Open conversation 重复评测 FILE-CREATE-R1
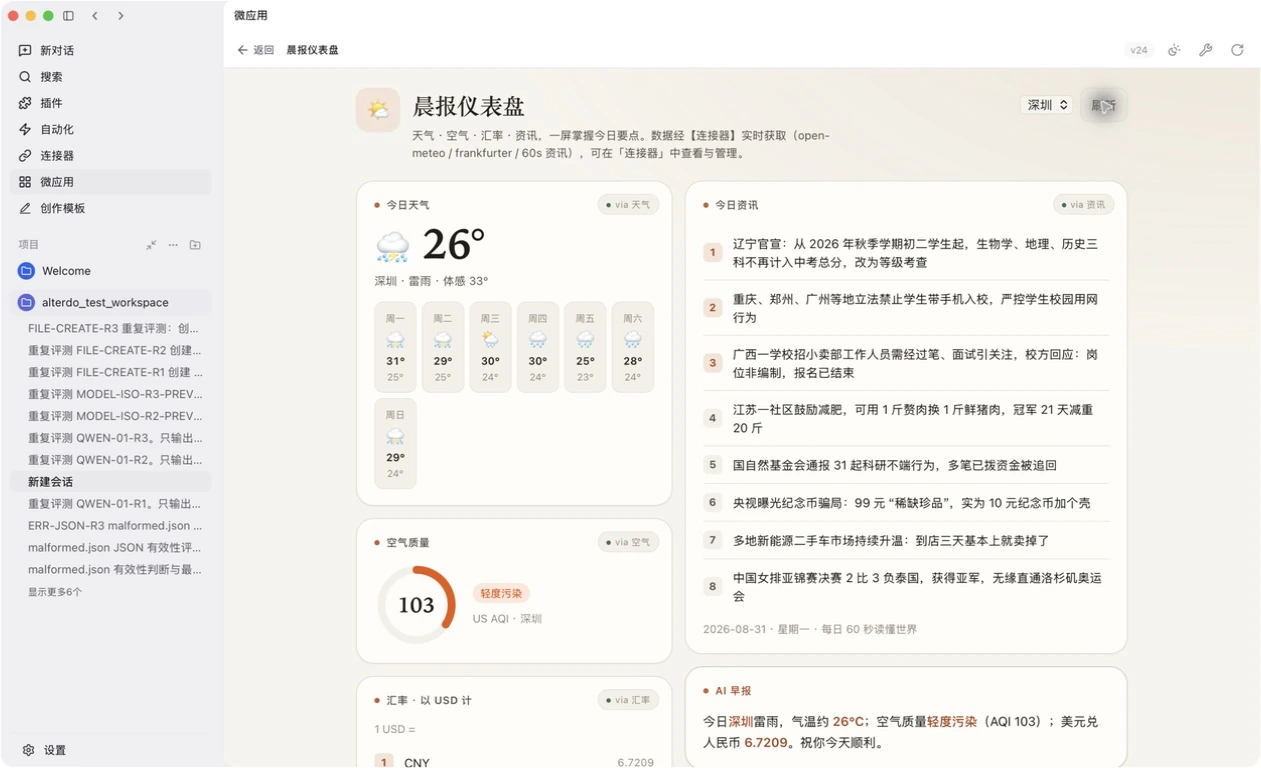 [111, 372]
